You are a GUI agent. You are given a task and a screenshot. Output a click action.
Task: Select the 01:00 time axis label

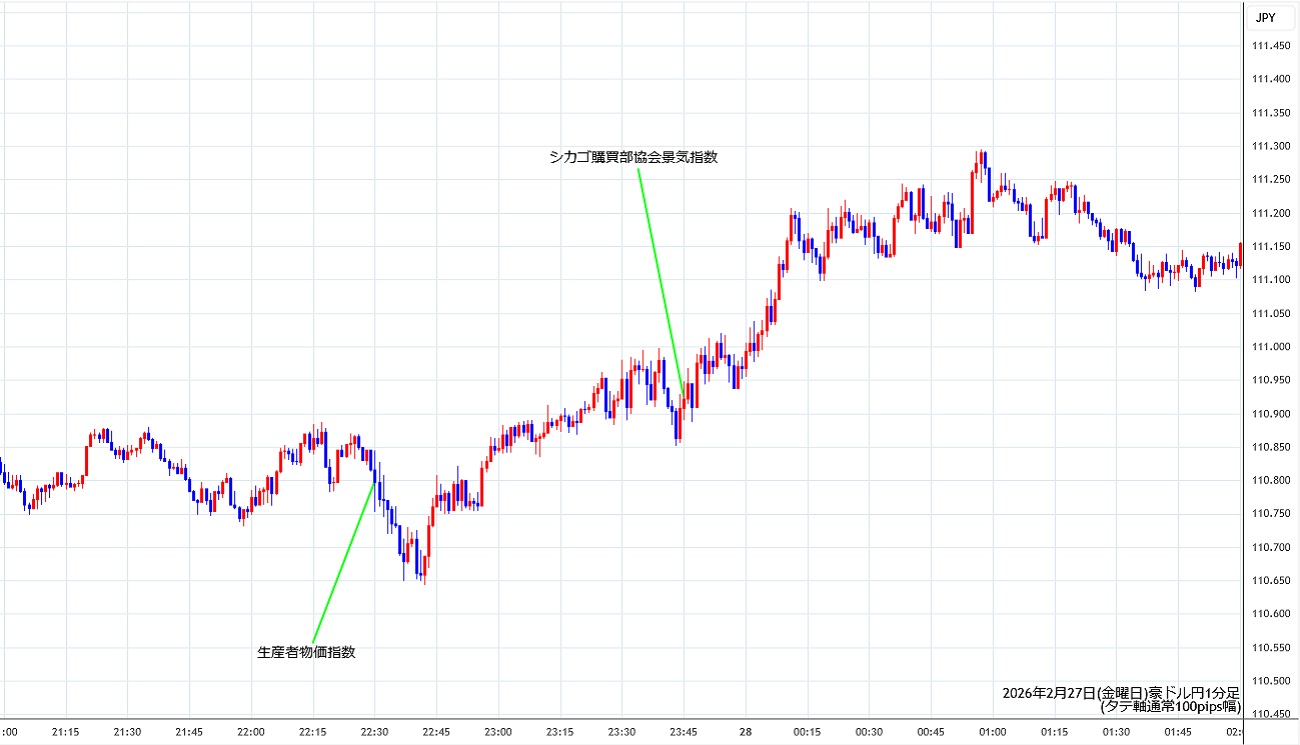[992, 732]
